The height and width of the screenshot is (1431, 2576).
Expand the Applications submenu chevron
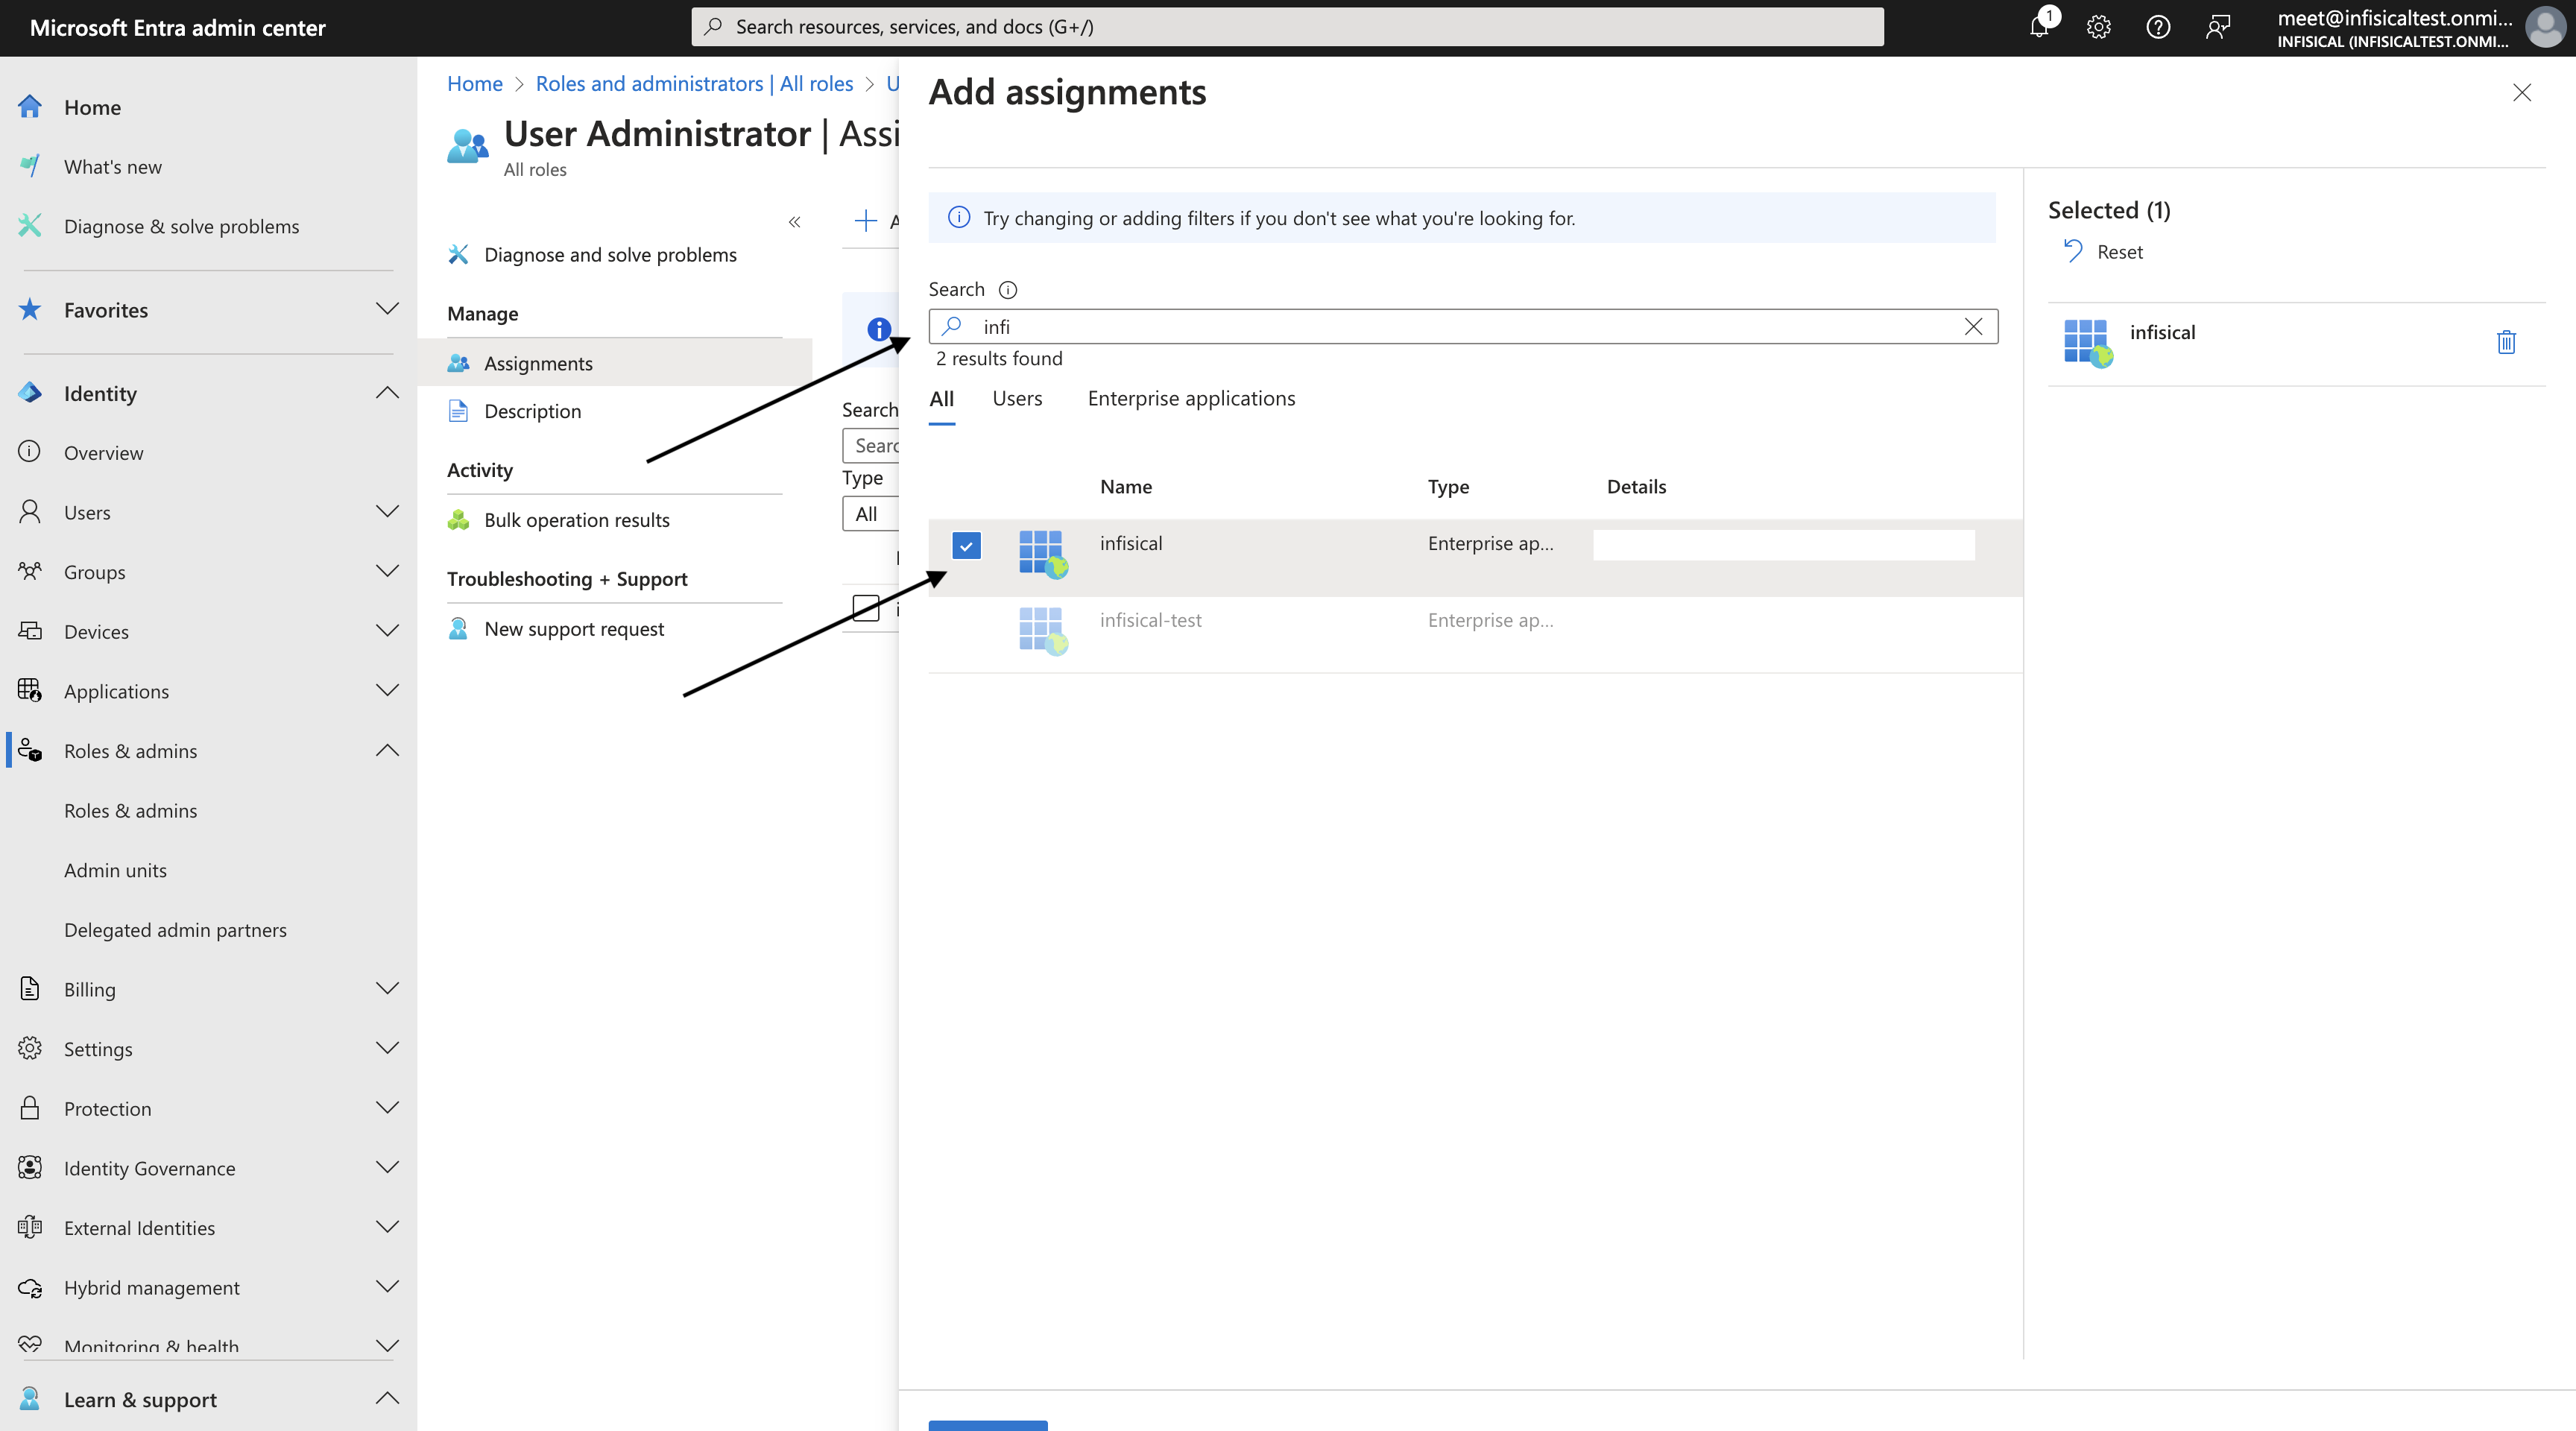(x=387, y=691)
